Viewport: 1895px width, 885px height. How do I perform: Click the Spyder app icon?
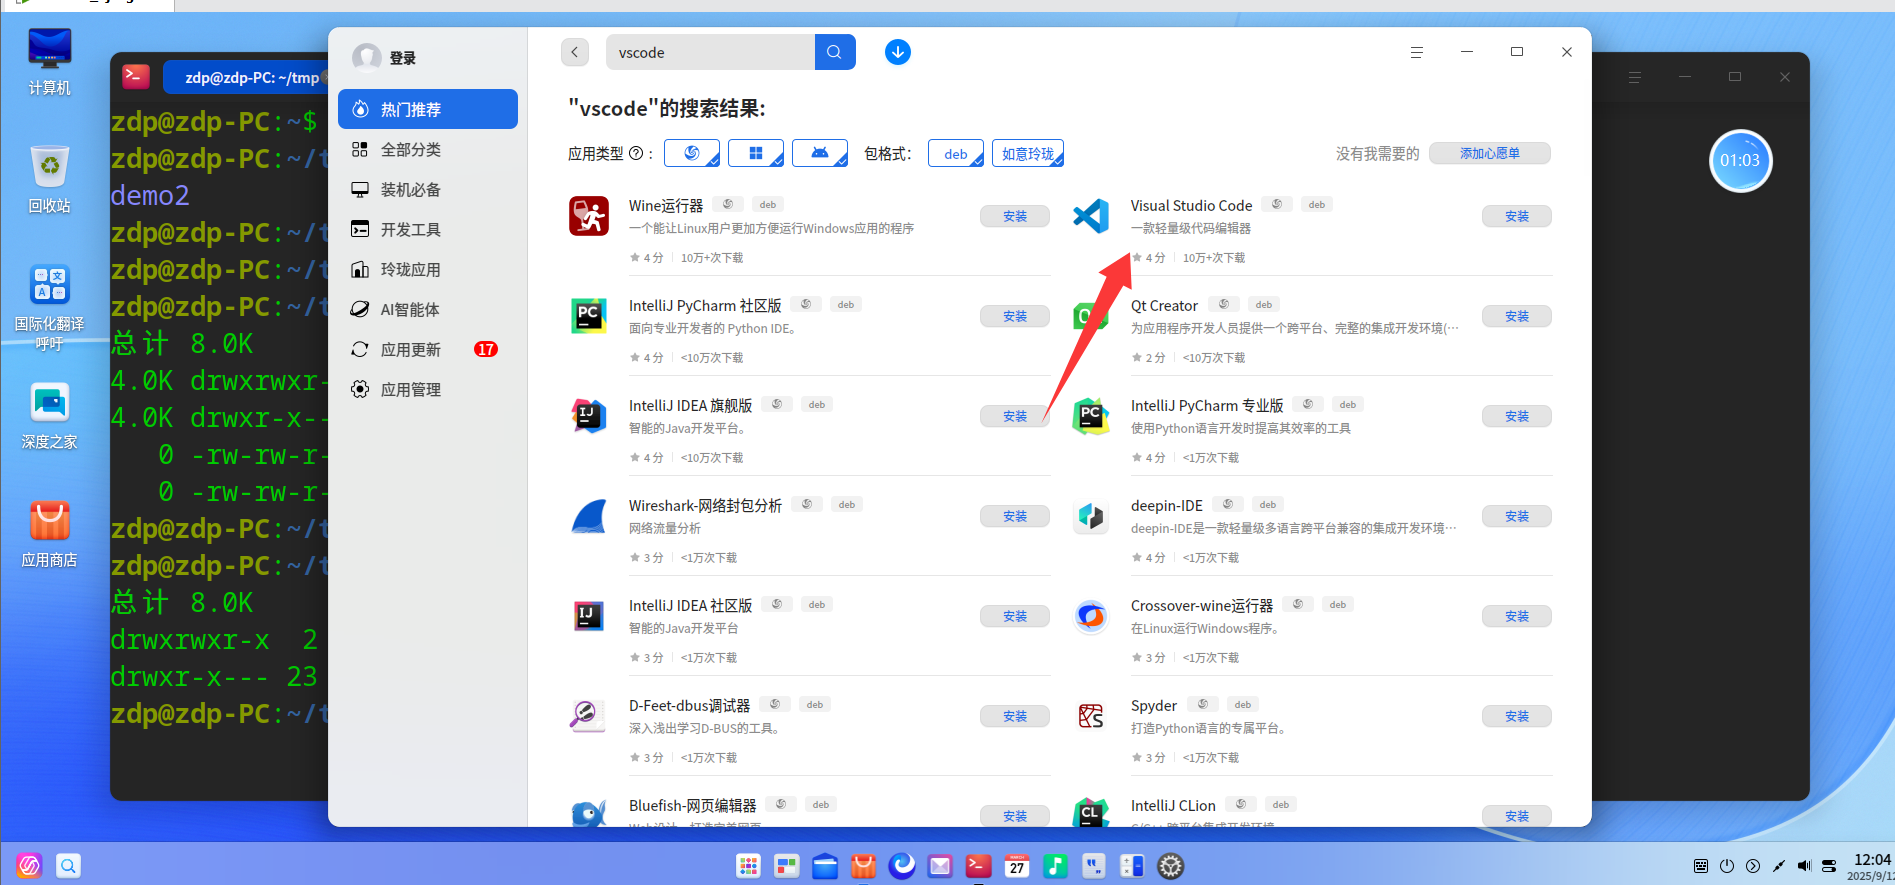pos(1091,716)
